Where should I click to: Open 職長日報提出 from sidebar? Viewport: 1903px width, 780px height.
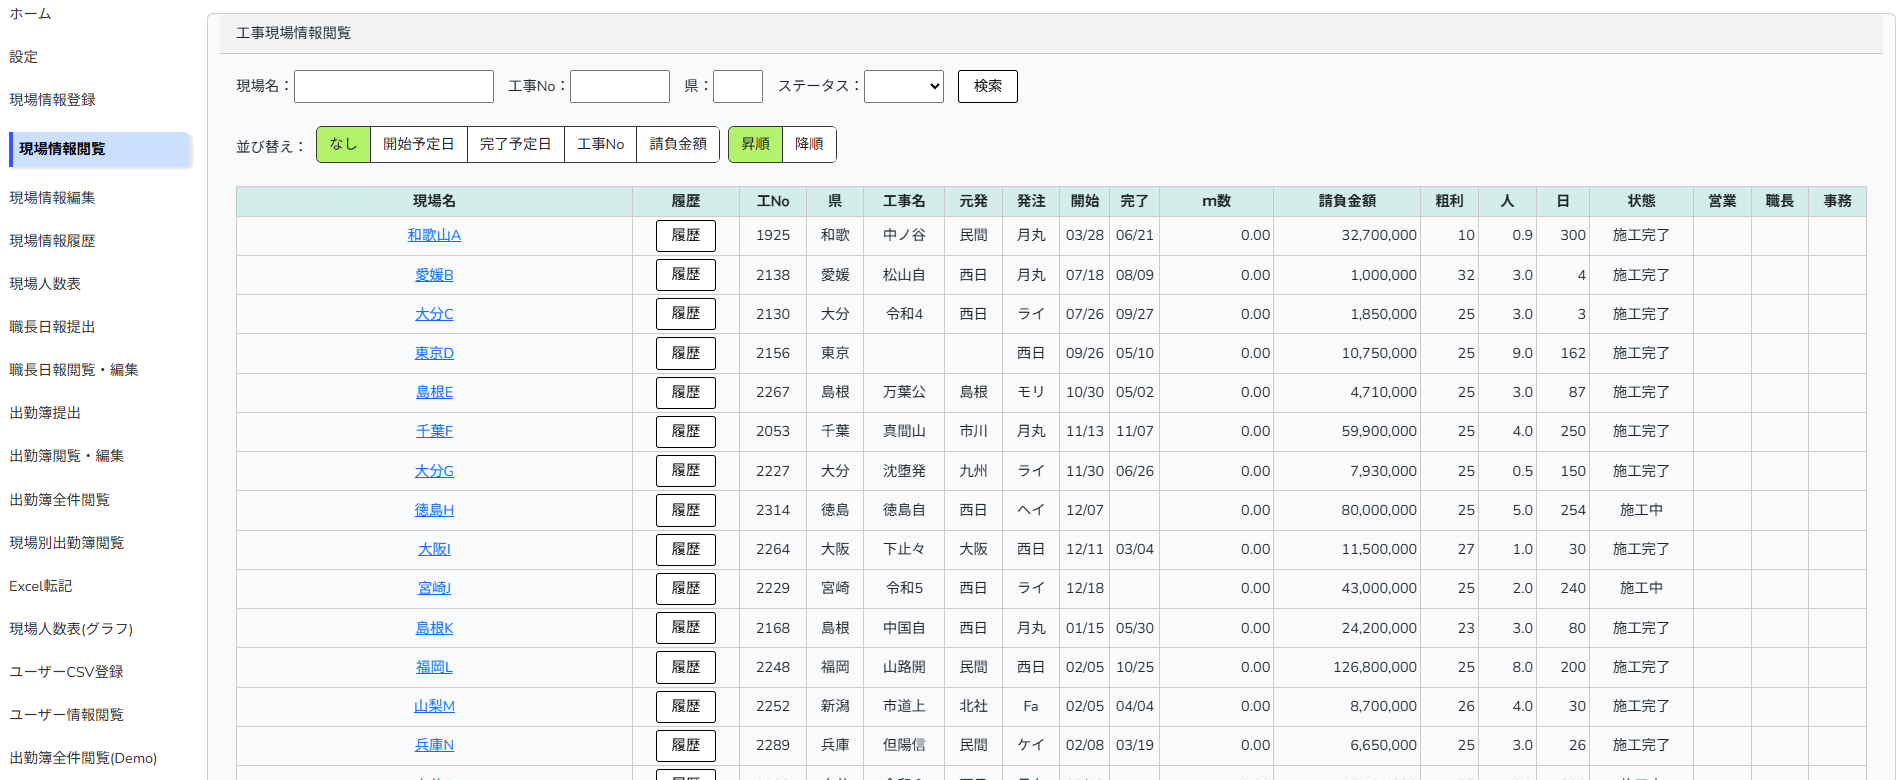tap(52, 327)
